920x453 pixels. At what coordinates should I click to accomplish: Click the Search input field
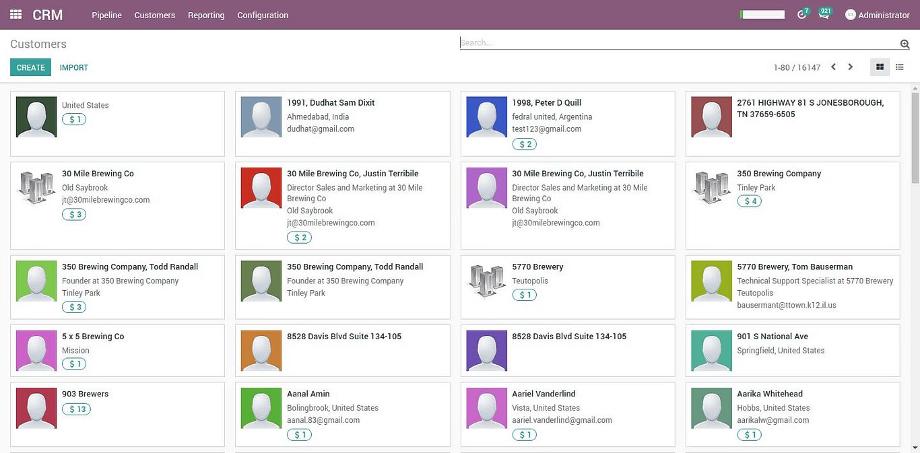[679, 43]
